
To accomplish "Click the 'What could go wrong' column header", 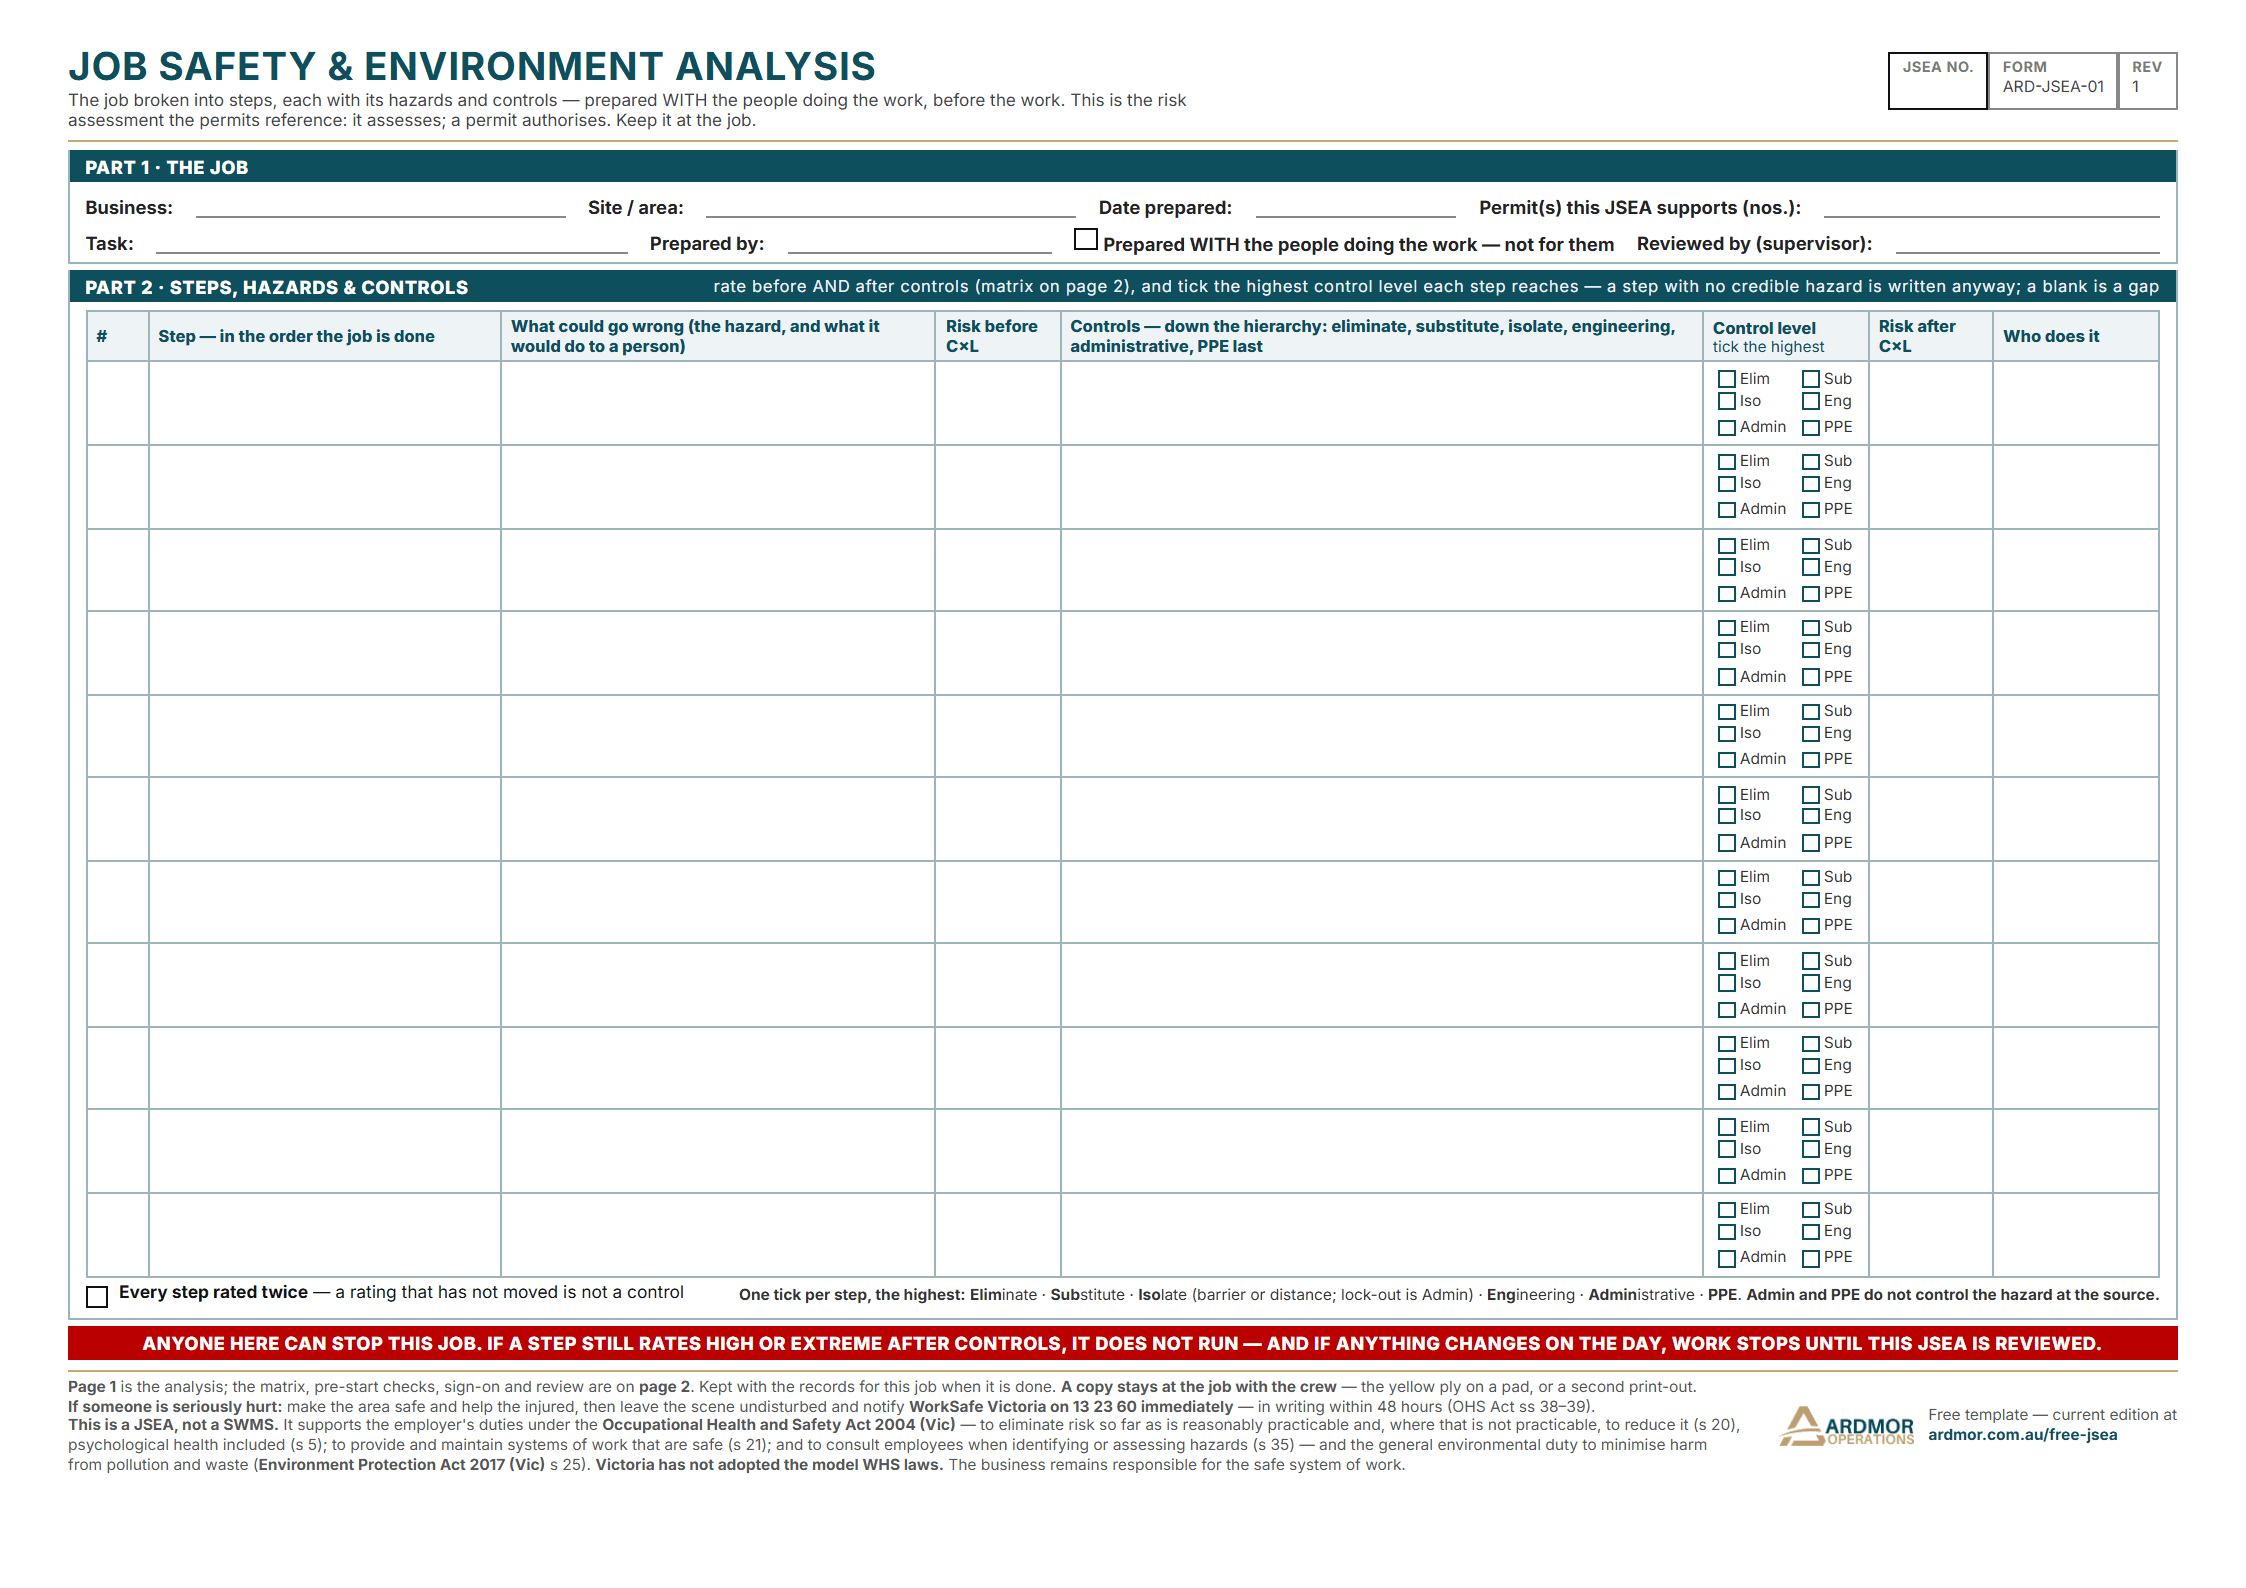I will click(718, 336).
